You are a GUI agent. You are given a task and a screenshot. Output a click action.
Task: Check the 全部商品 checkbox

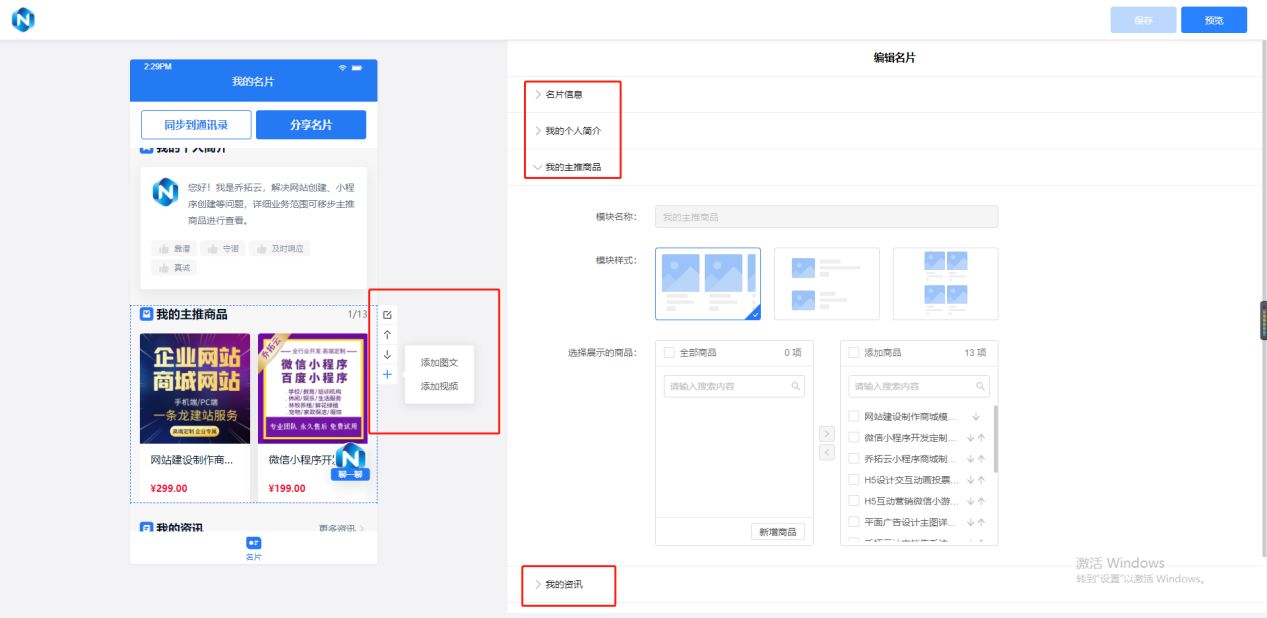[x=669, y=352]
